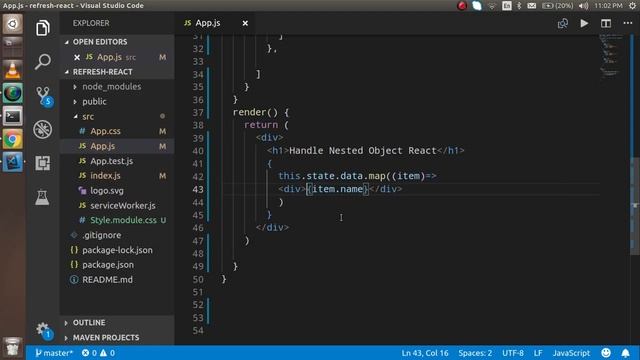Run the code with play button
The height and width of the screenshot is (360, 640).
[584, 23]
